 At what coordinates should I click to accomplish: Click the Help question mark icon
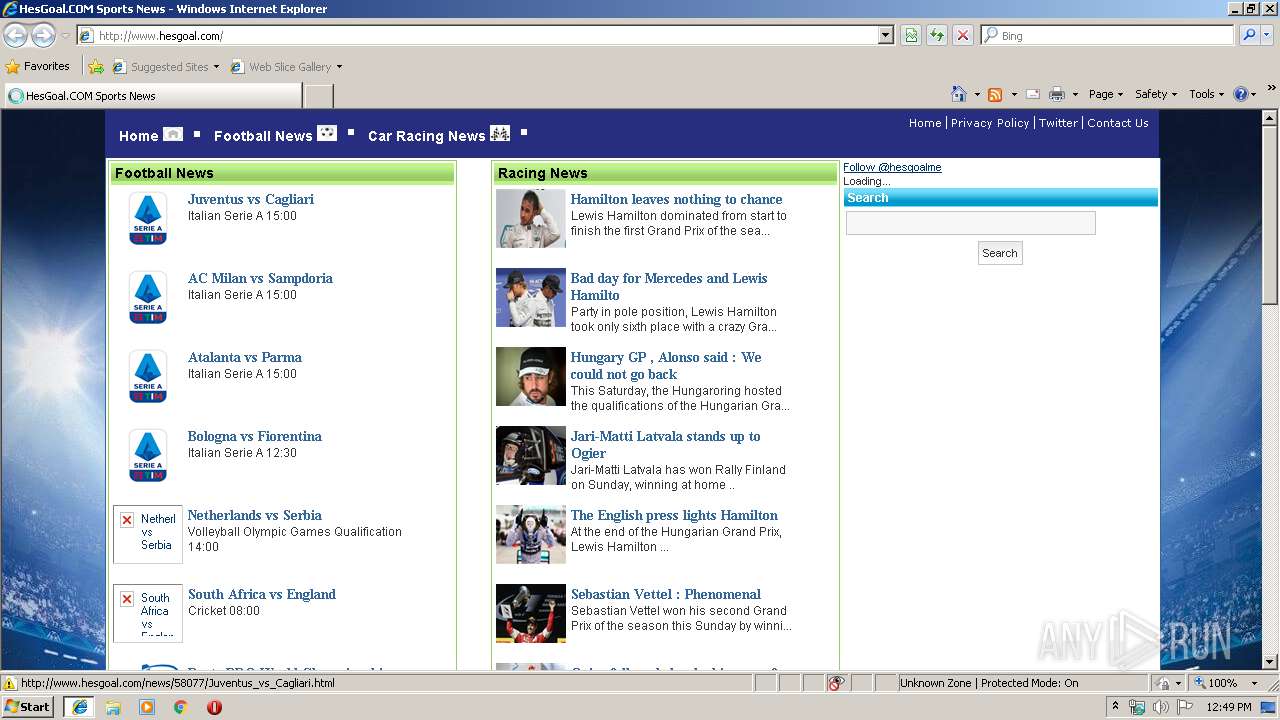coord(1241,94)
